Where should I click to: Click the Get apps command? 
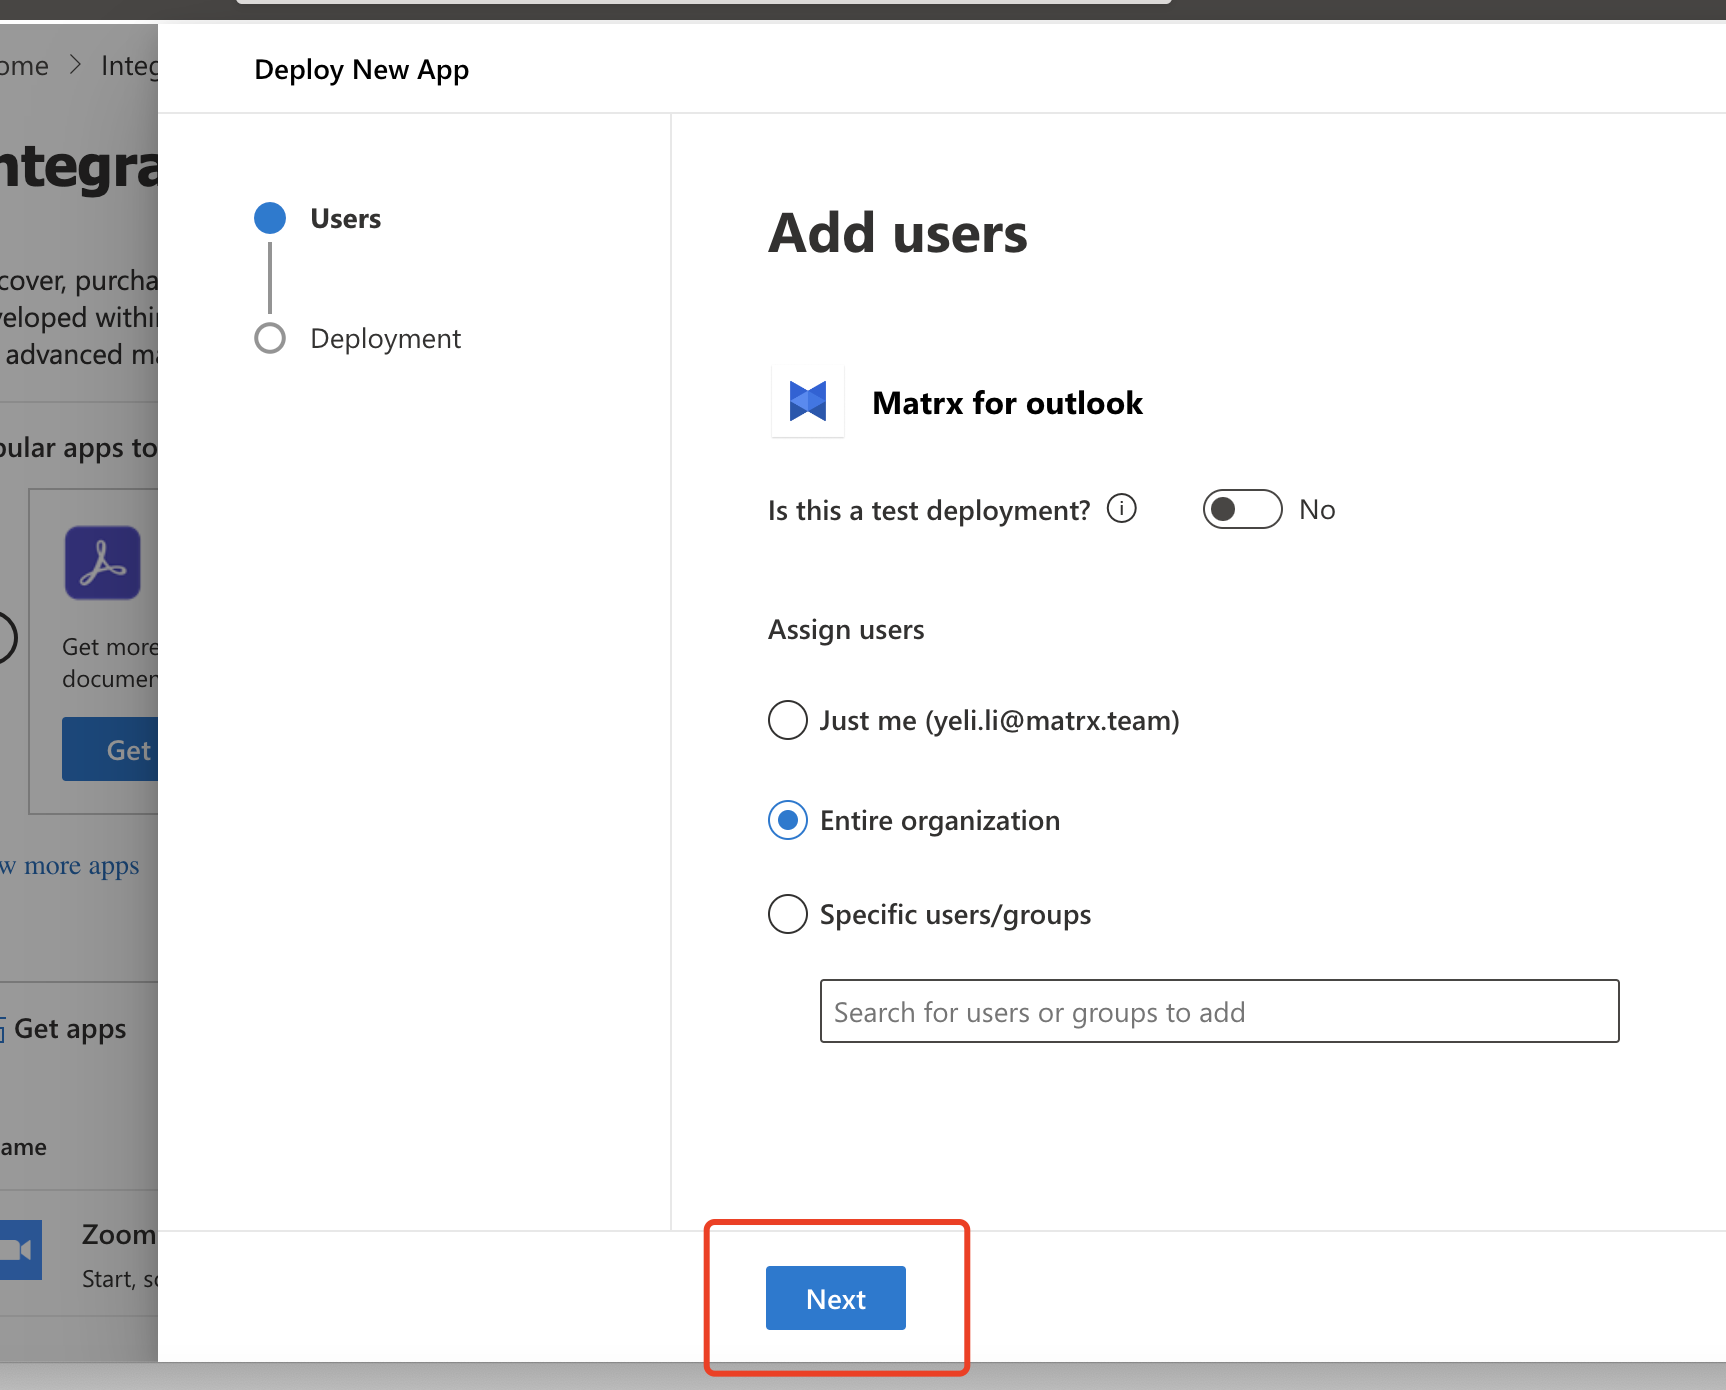[x=68, y=1029]
